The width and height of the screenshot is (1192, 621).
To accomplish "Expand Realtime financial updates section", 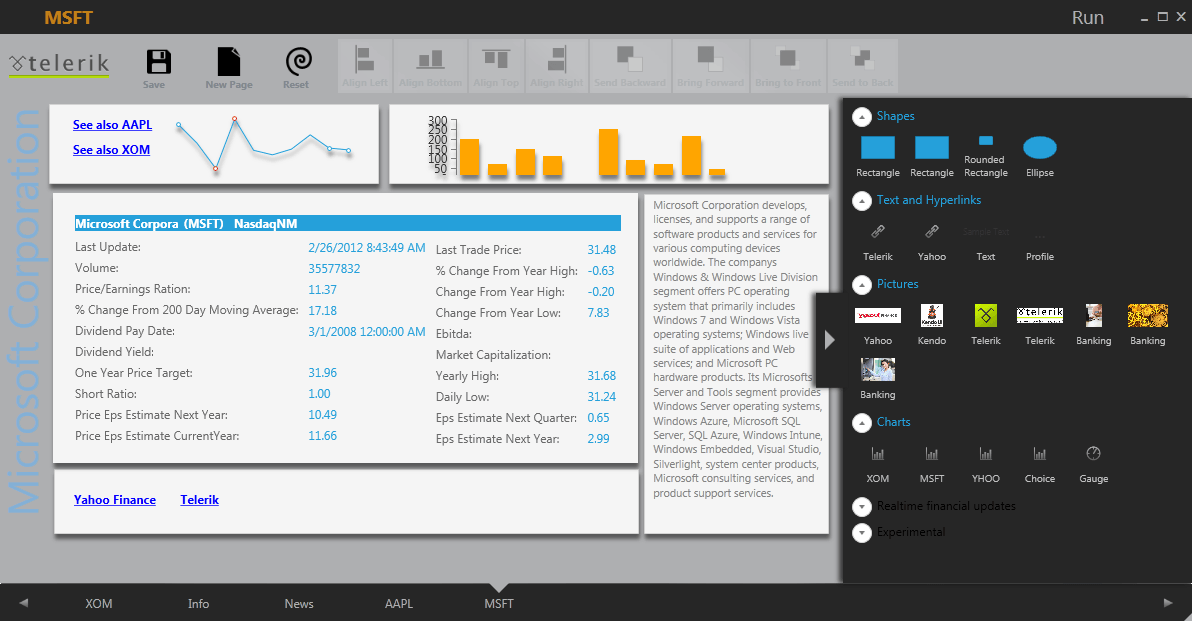I will point(862,506).
